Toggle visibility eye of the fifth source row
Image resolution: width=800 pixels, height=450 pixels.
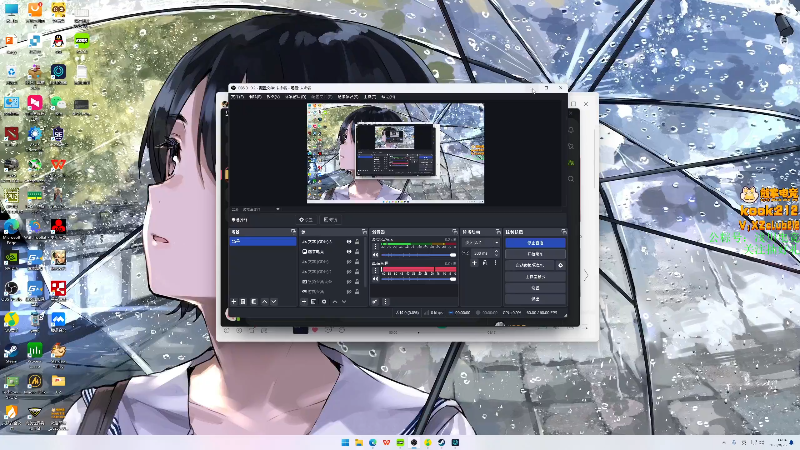349,282
